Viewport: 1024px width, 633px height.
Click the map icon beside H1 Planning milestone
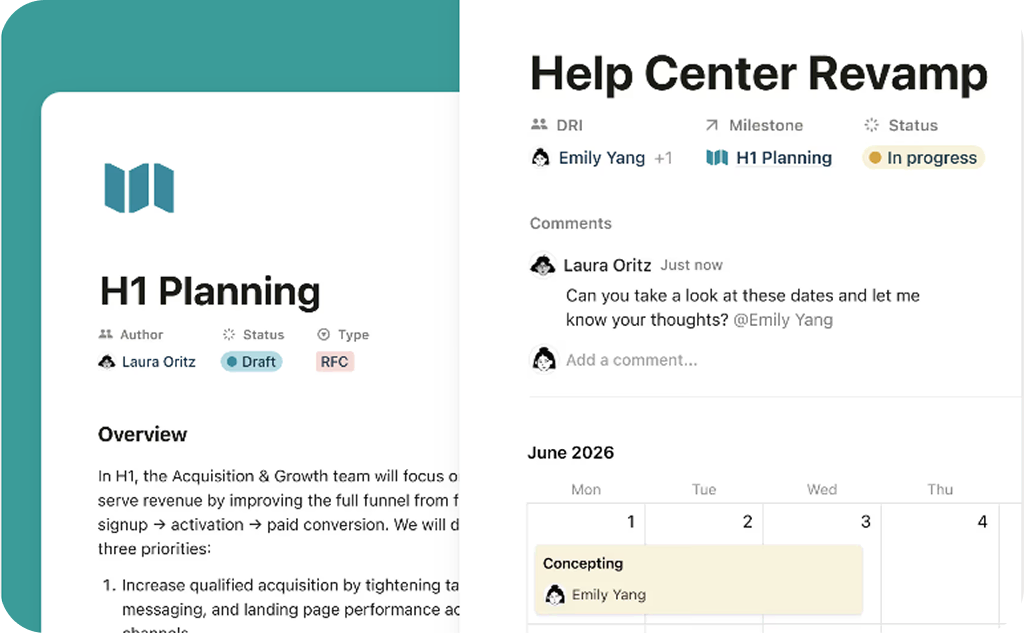click(x=717, y=158)
